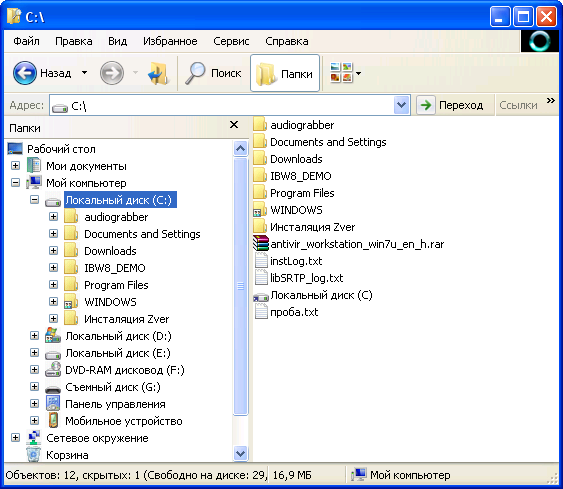Viewport: 563px width, 489px height.
Task: Click the Переход green arrow button
Action: [x=426, y=105]
